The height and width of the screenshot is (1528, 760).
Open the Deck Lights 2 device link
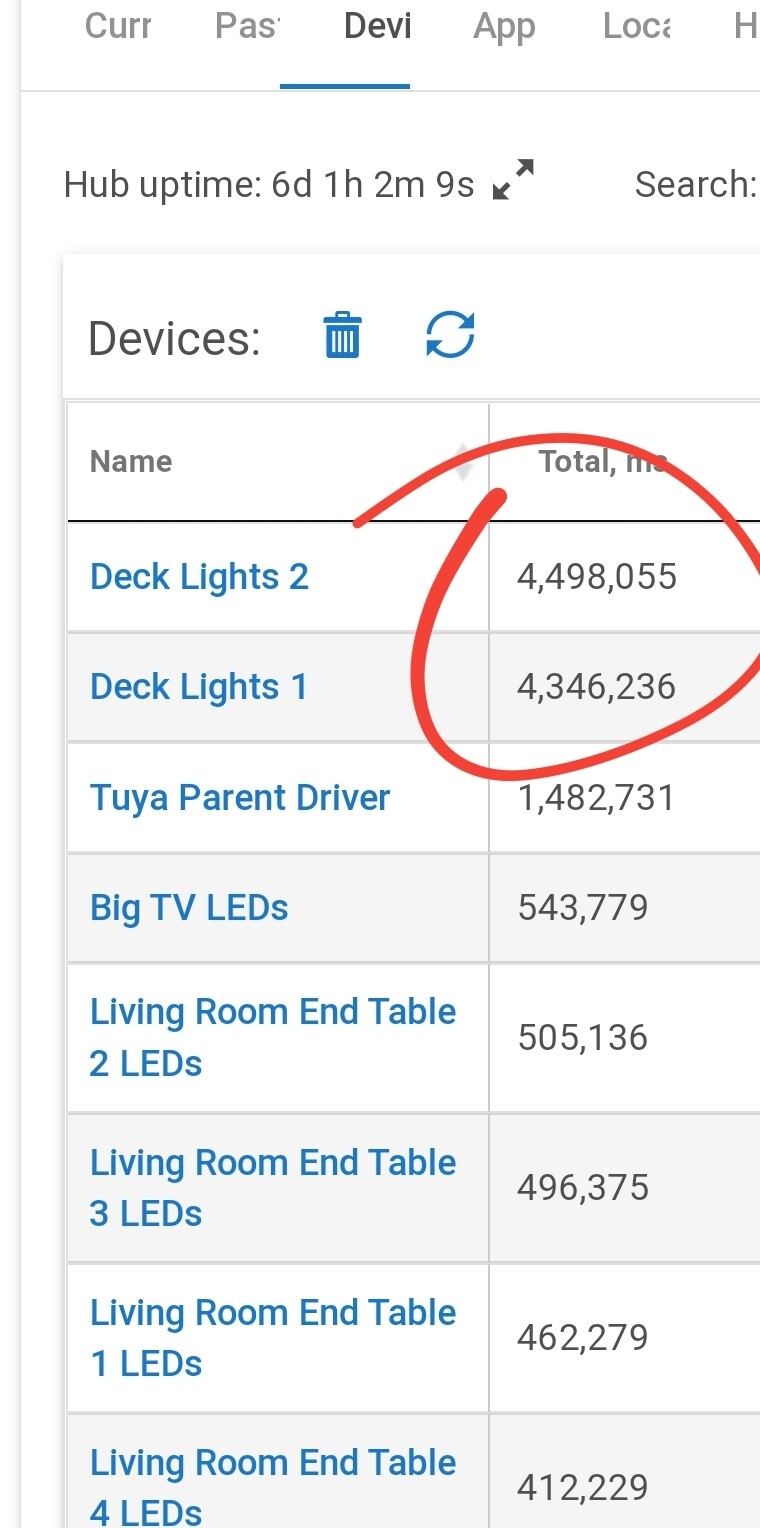(199, 577)
